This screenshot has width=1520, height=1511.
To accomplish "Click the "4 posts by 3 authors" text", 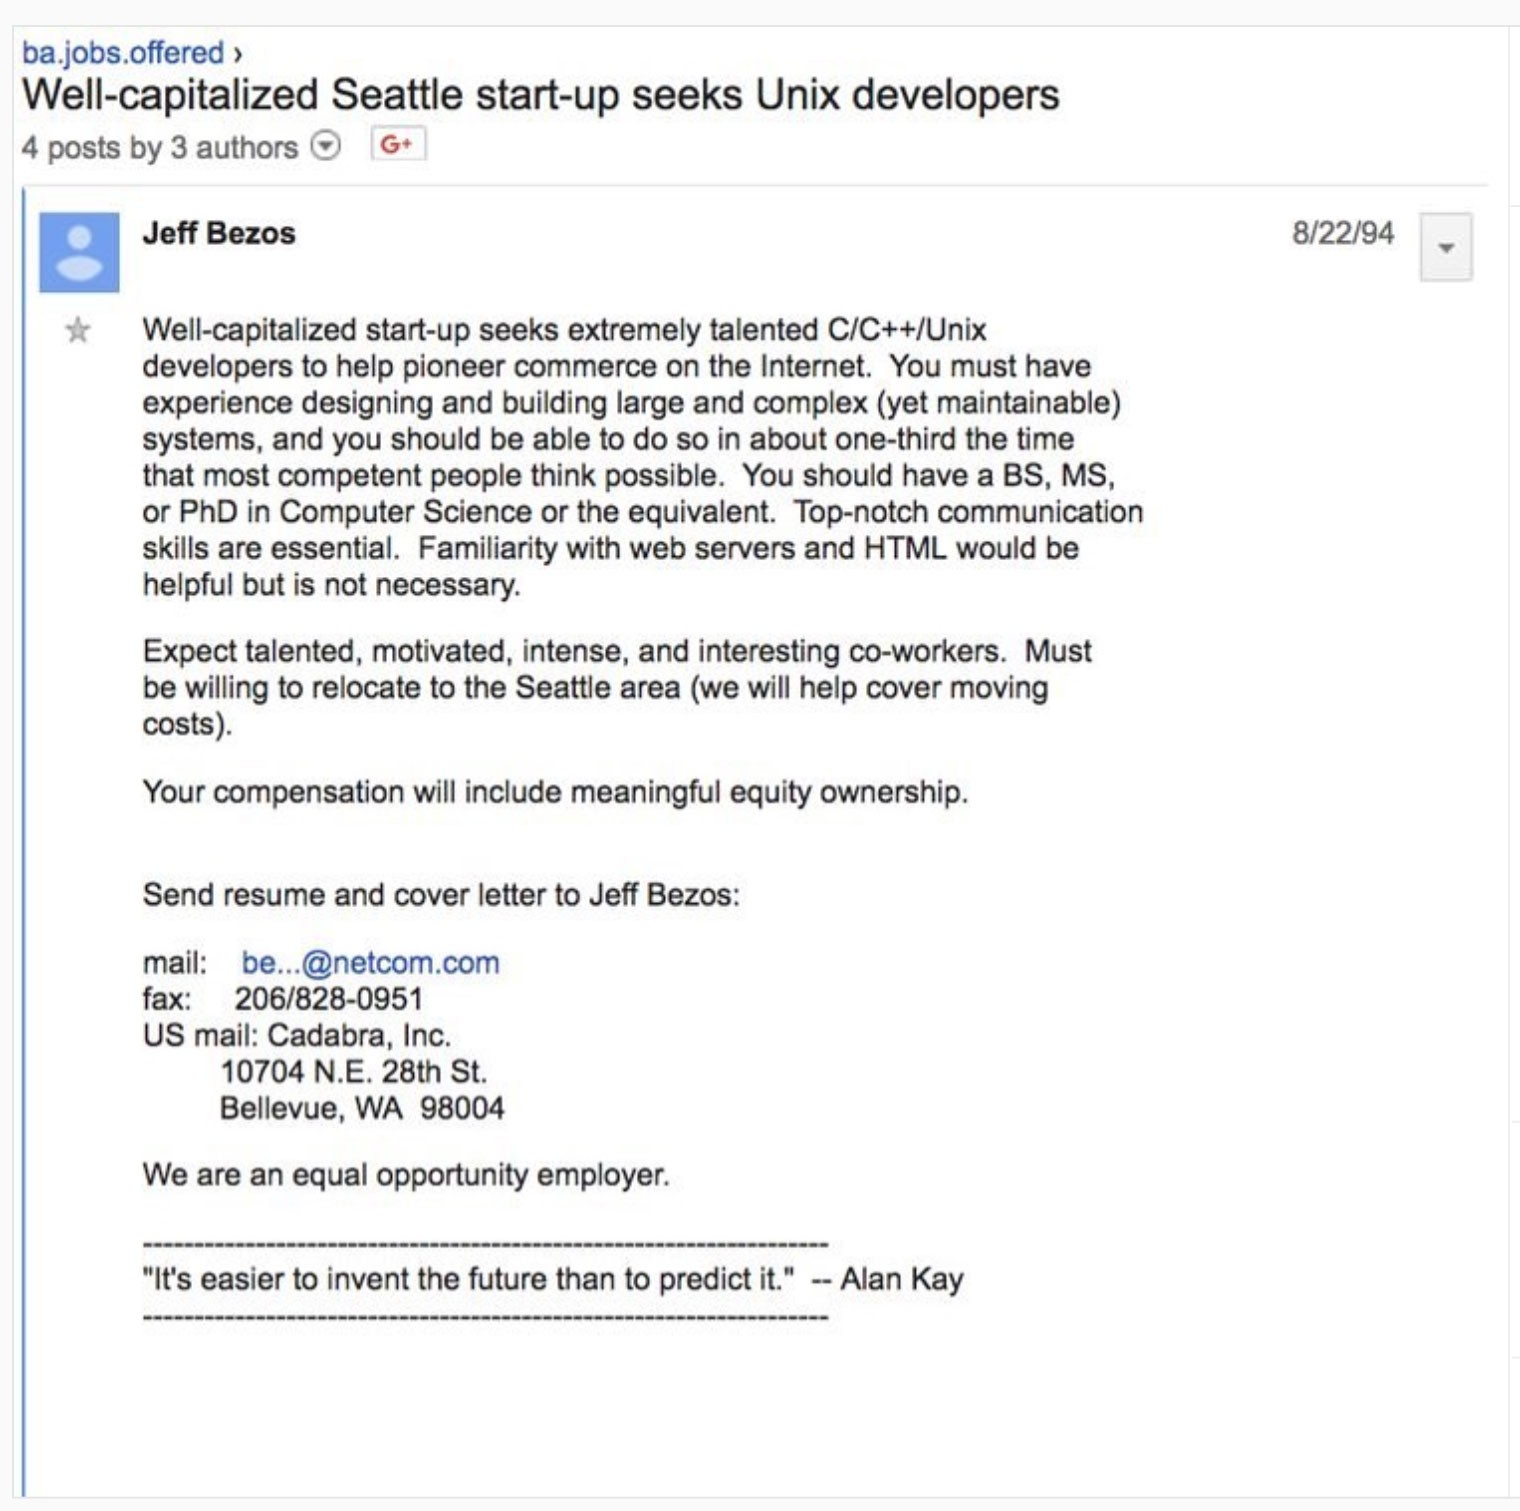I will click(x=160, y=148).
